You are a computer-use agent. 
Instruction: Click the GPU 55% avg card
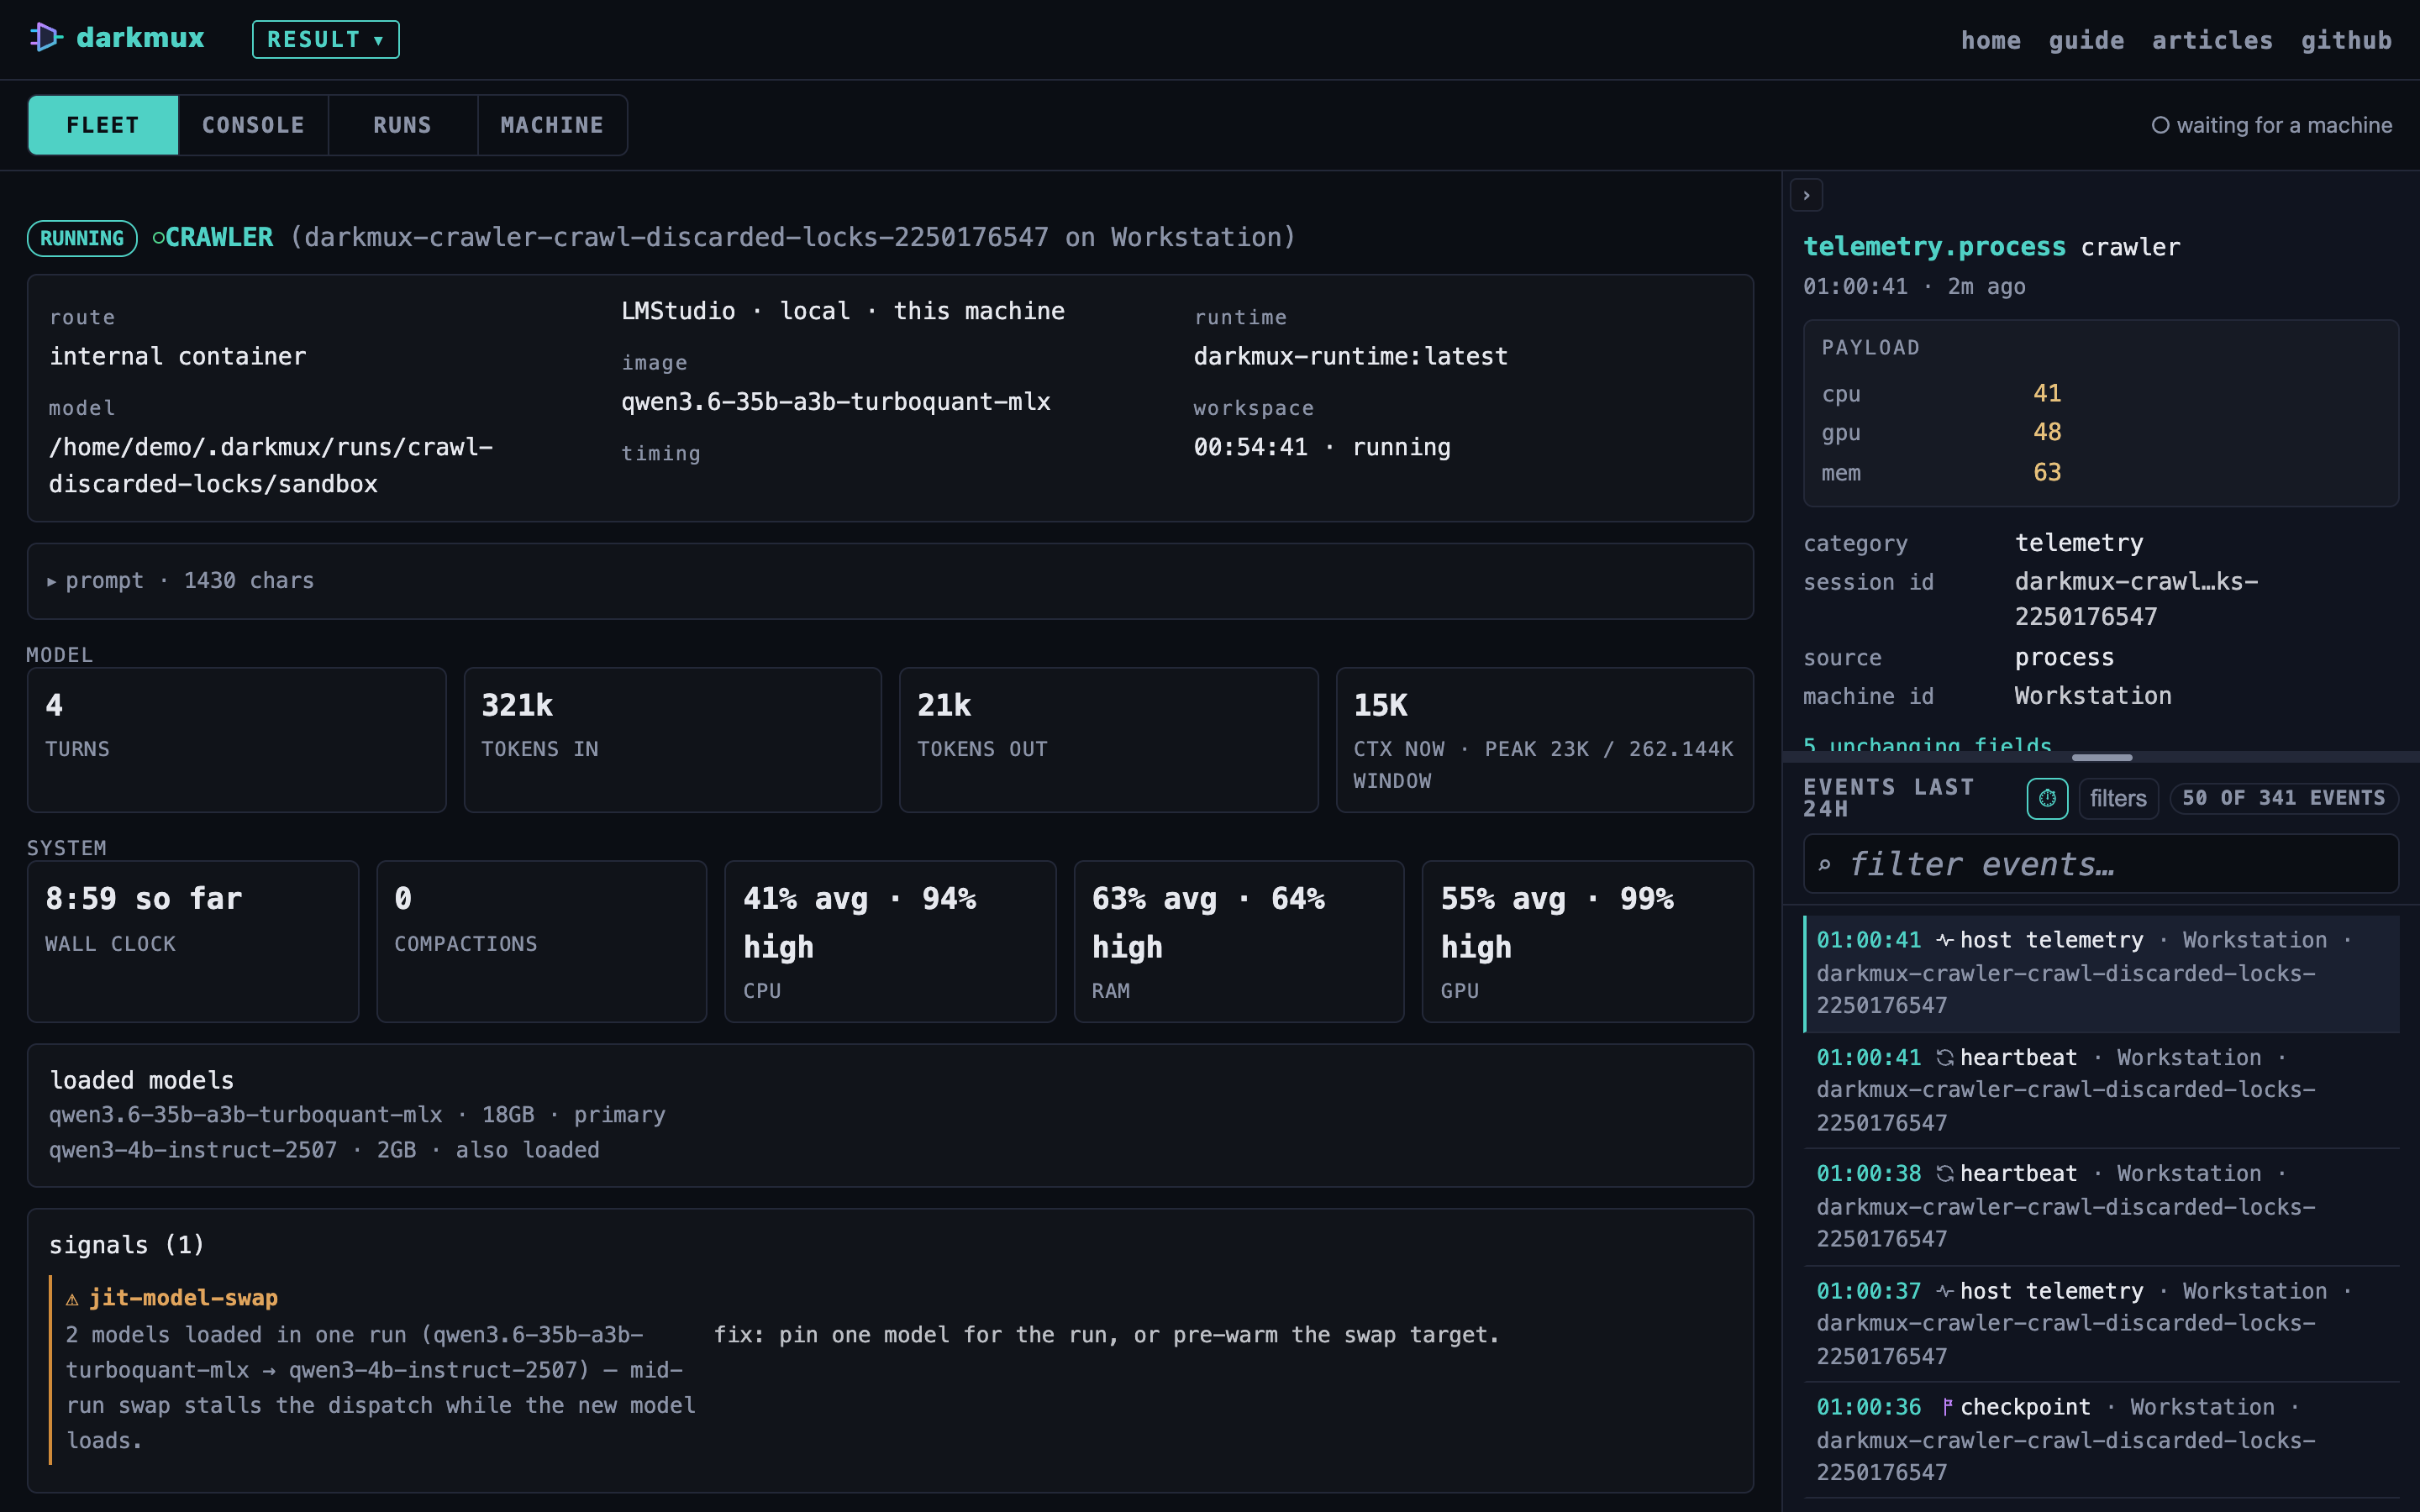tap(1588, 942)
